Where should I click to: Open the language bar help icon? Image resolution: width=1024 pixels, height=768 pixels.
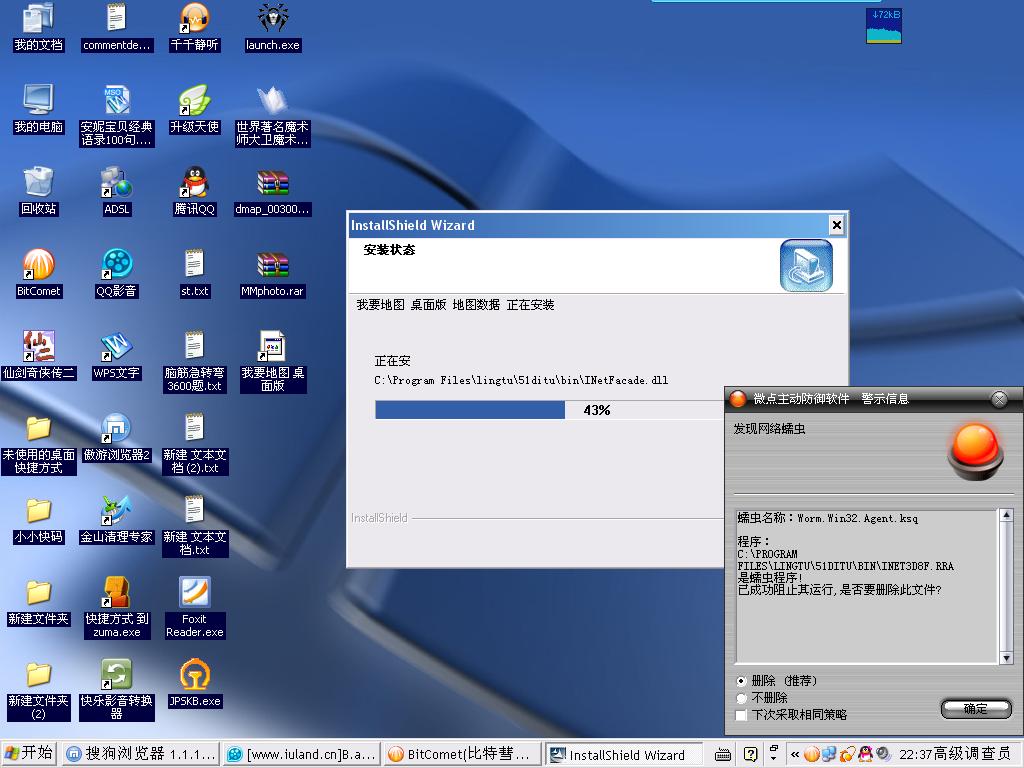tap(751, 754)
